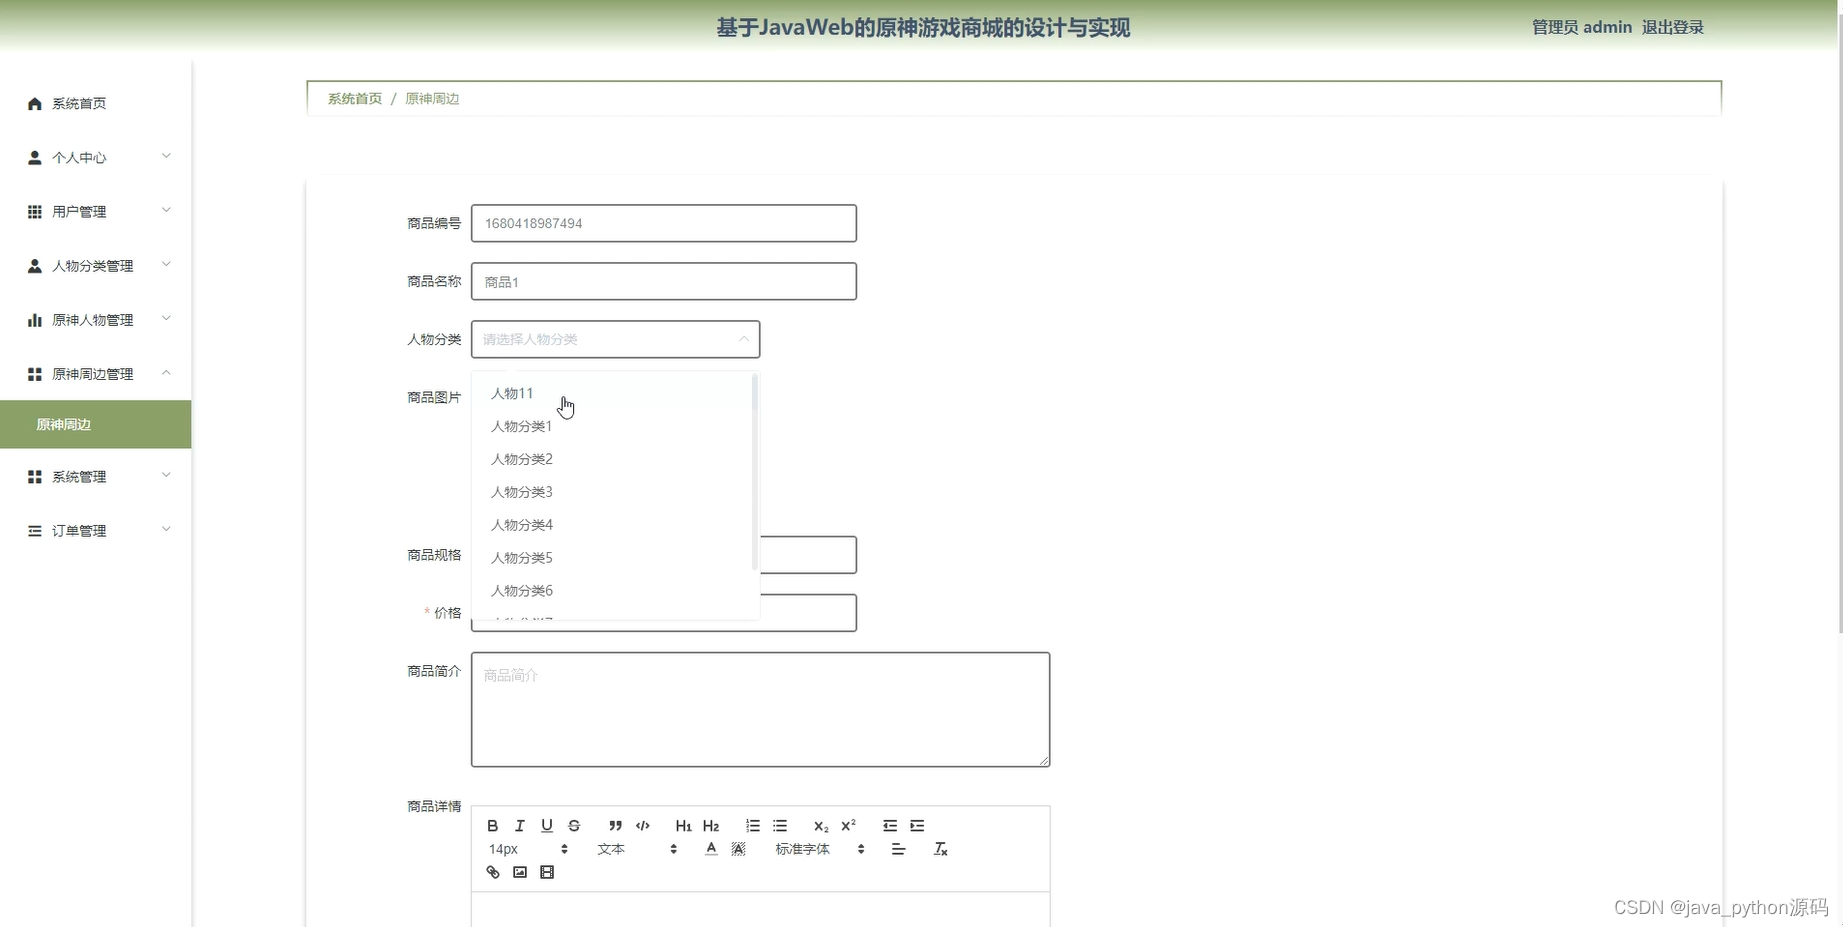Focus the 商品编号 input field
The height and width of the screenshot is (927, 1843).
pos(664,223)
